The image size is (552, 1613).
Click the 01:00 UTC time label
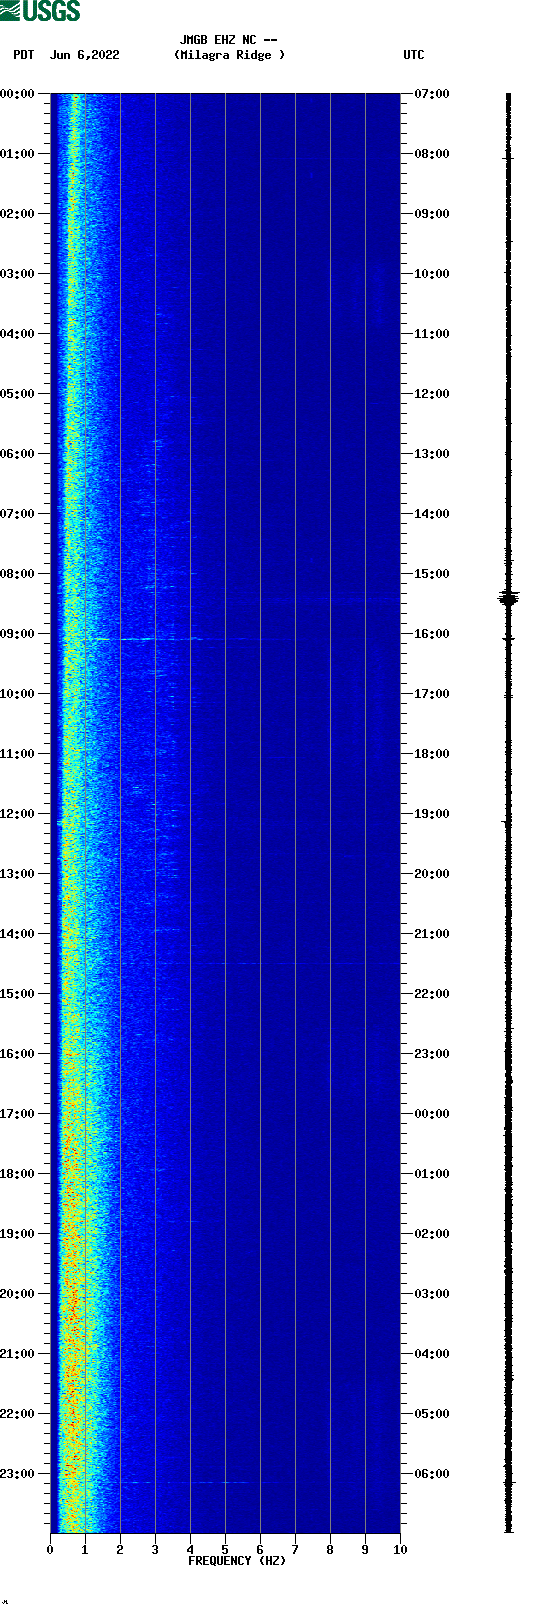[x=432, y=1174]
